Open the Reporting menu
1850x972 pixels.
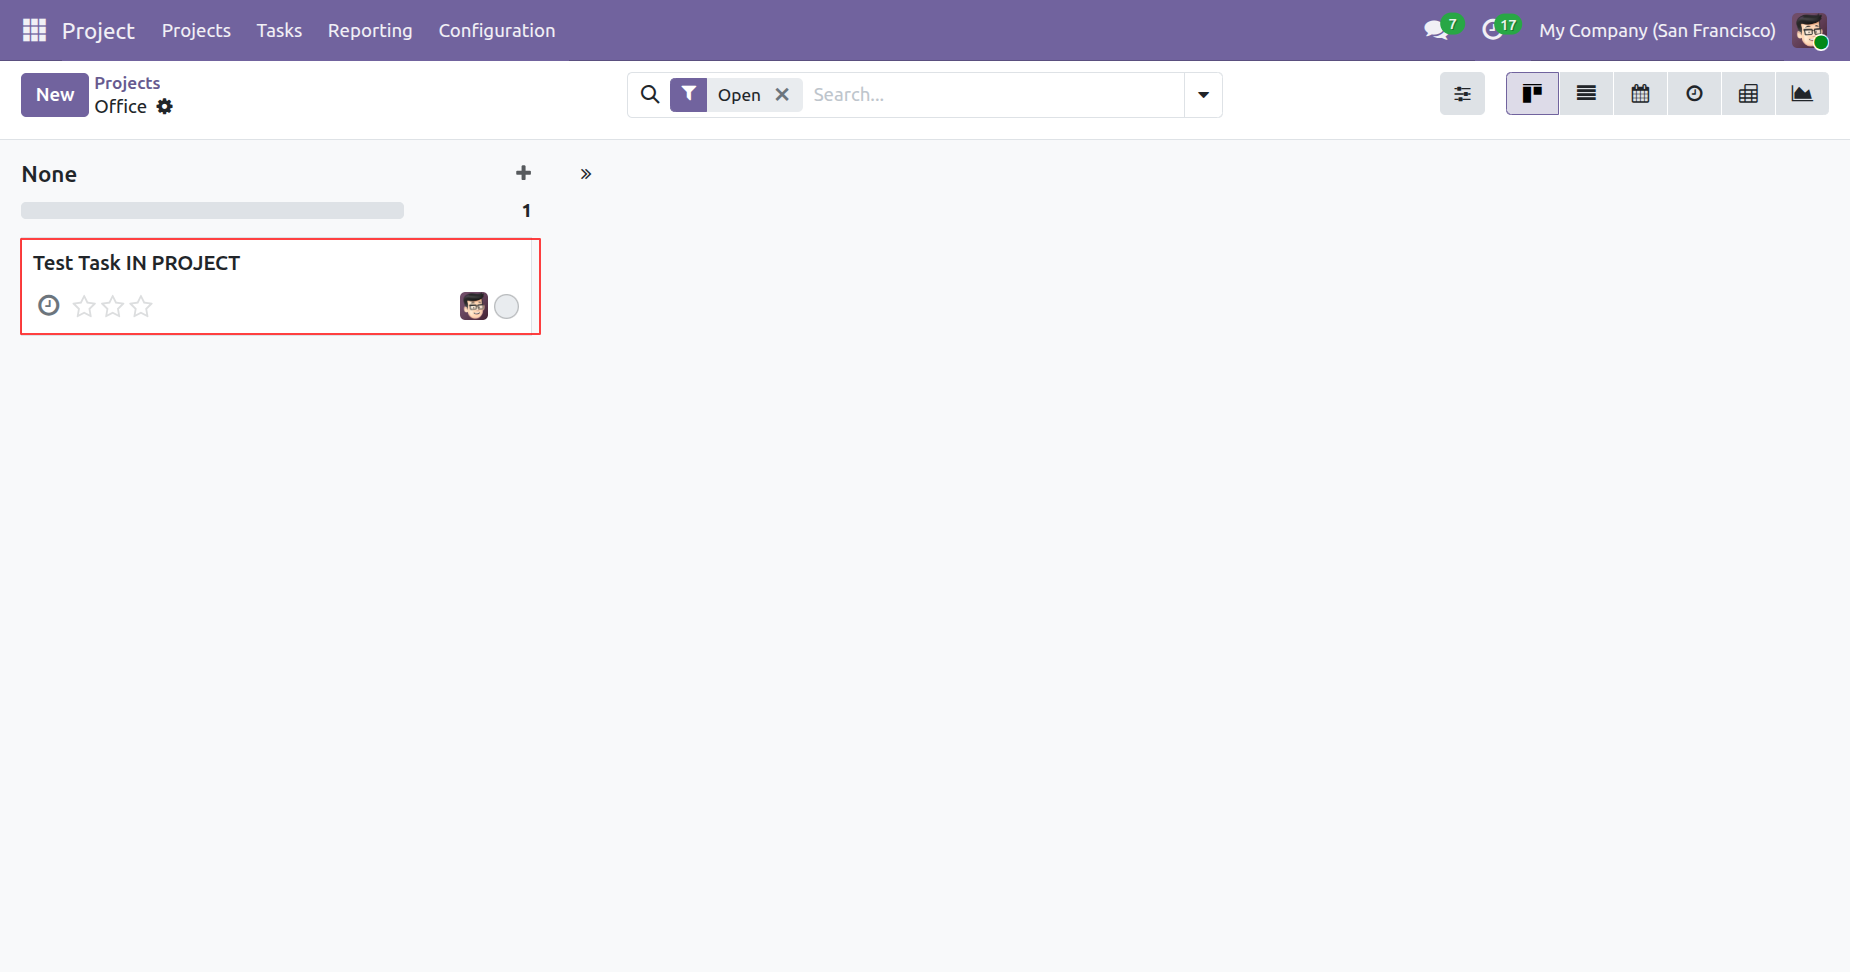(x=370, y=30)
